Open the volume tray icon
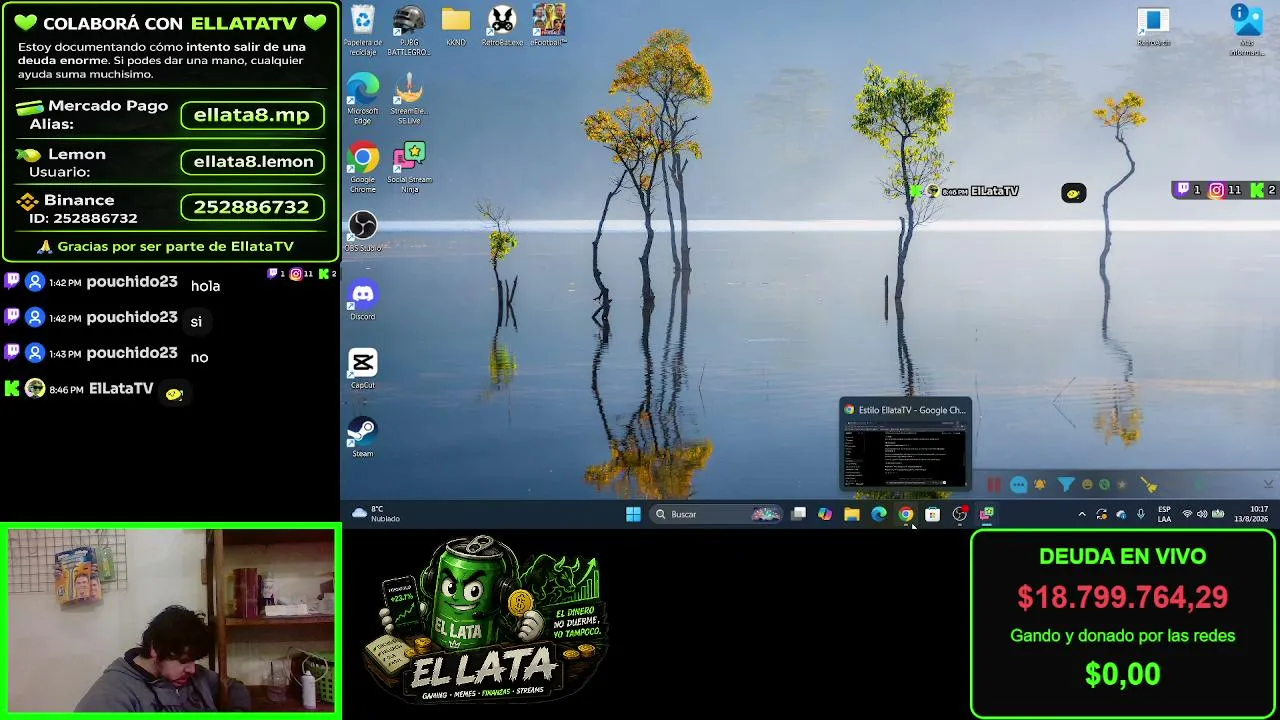This screenshot has width=1280, height=720. [x=1203, y=514]
